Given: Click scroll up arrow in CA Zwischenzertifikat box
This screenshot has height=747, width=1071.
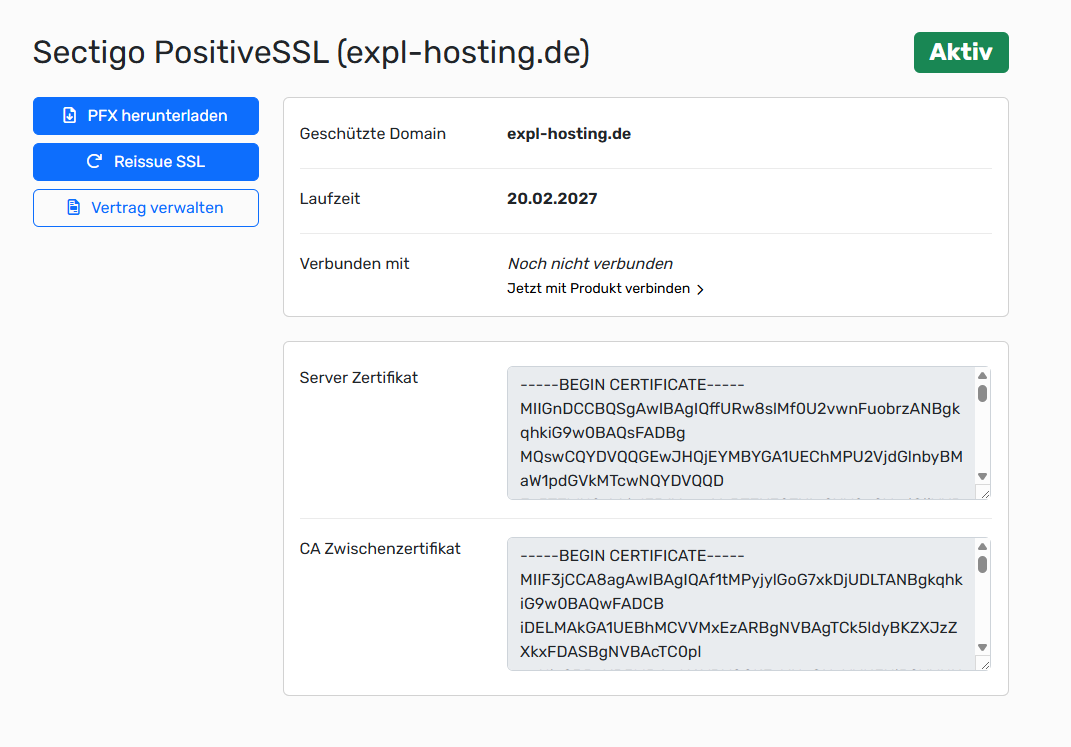Looking at the screenshot, I should point(982,546).
